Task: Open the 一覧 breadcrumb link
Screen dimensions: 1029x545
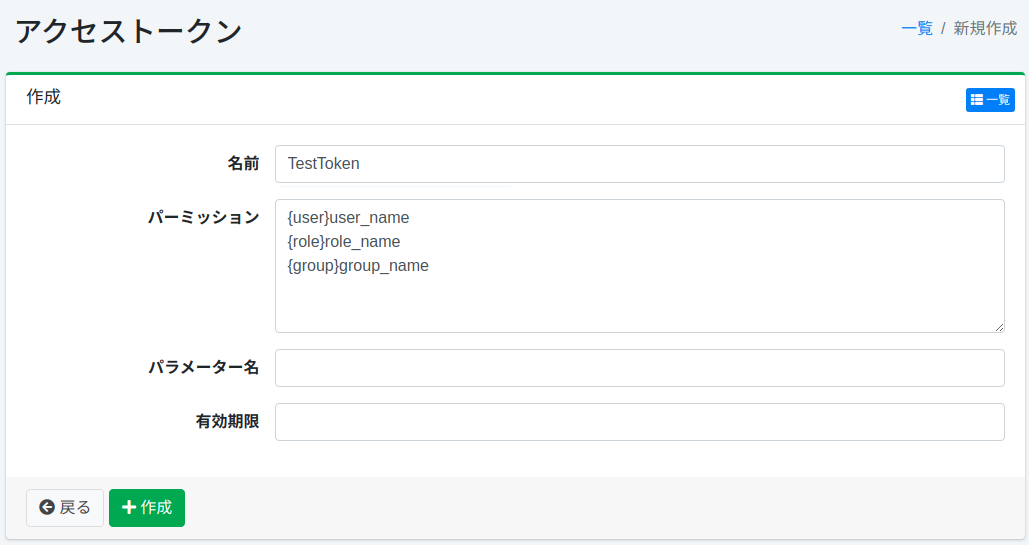Action: [x=916, y=28]
